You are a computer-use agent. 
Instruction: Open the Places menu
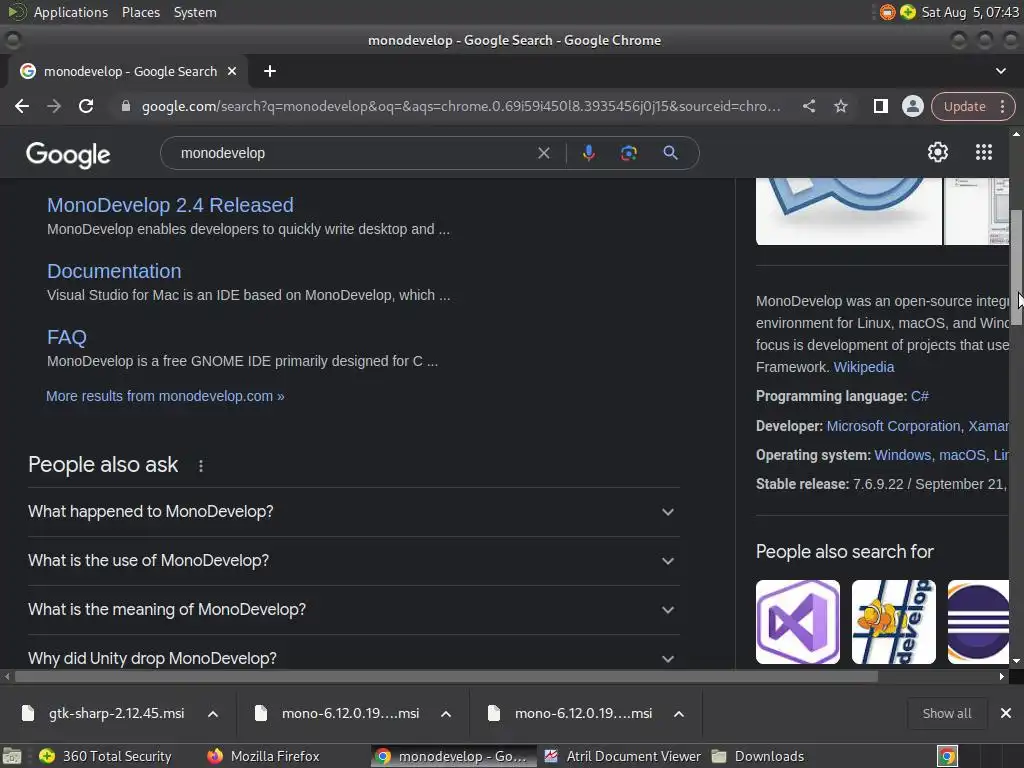140,12
